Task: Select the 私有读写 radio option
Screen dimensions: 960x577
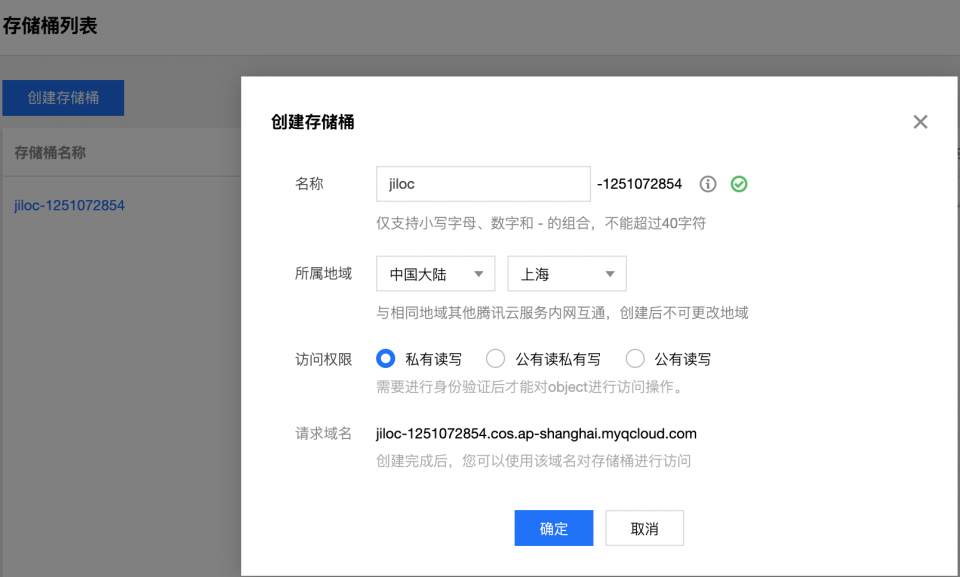Action: (x=385, y=358)
